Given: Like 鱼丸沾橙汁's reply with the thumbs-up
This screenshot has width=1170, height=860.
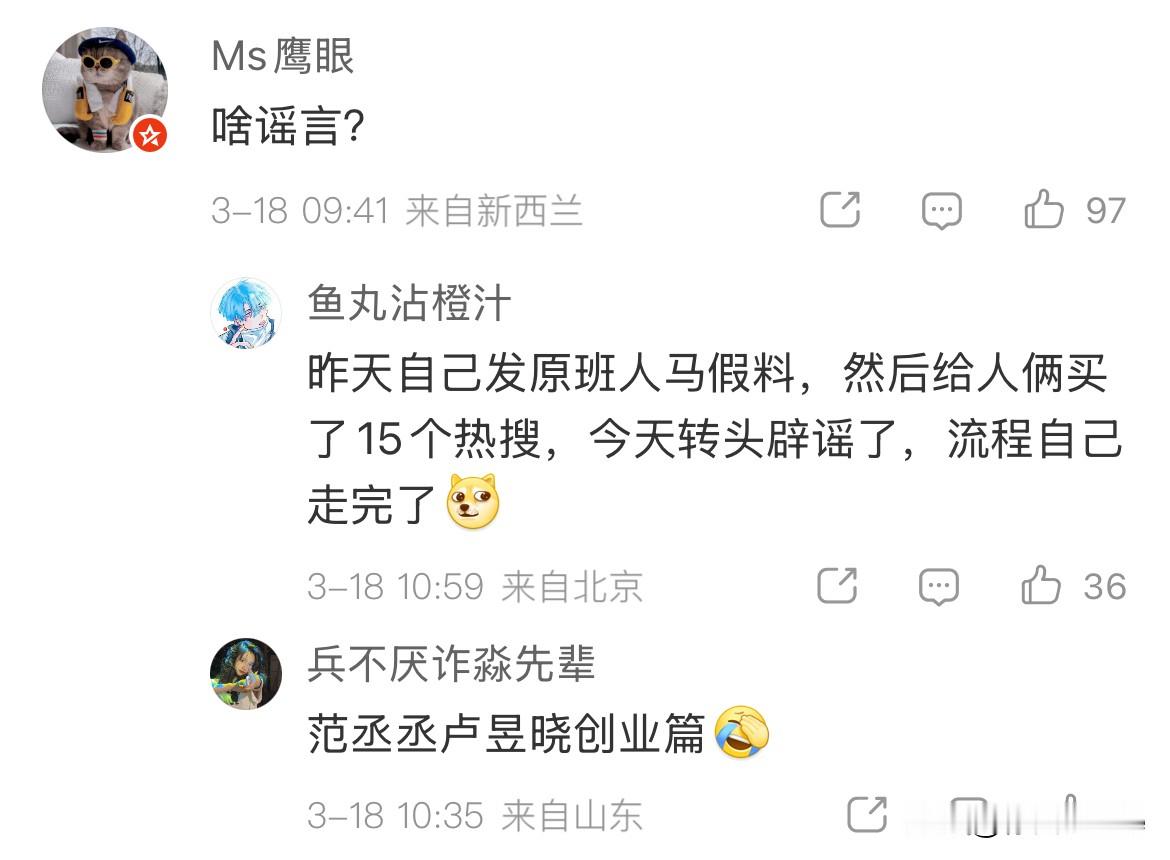Looking at the screenshot, I should [1041, 584].
